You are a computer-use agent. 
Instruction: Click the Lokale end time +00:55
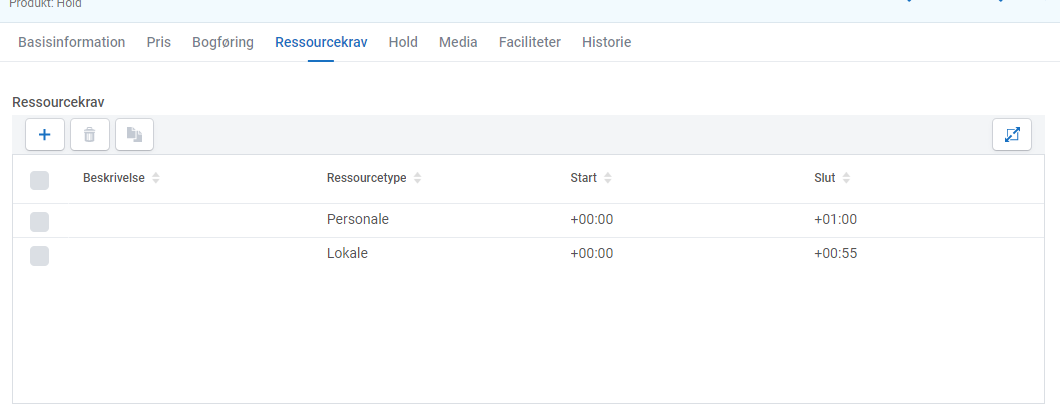tap(836, 254)
